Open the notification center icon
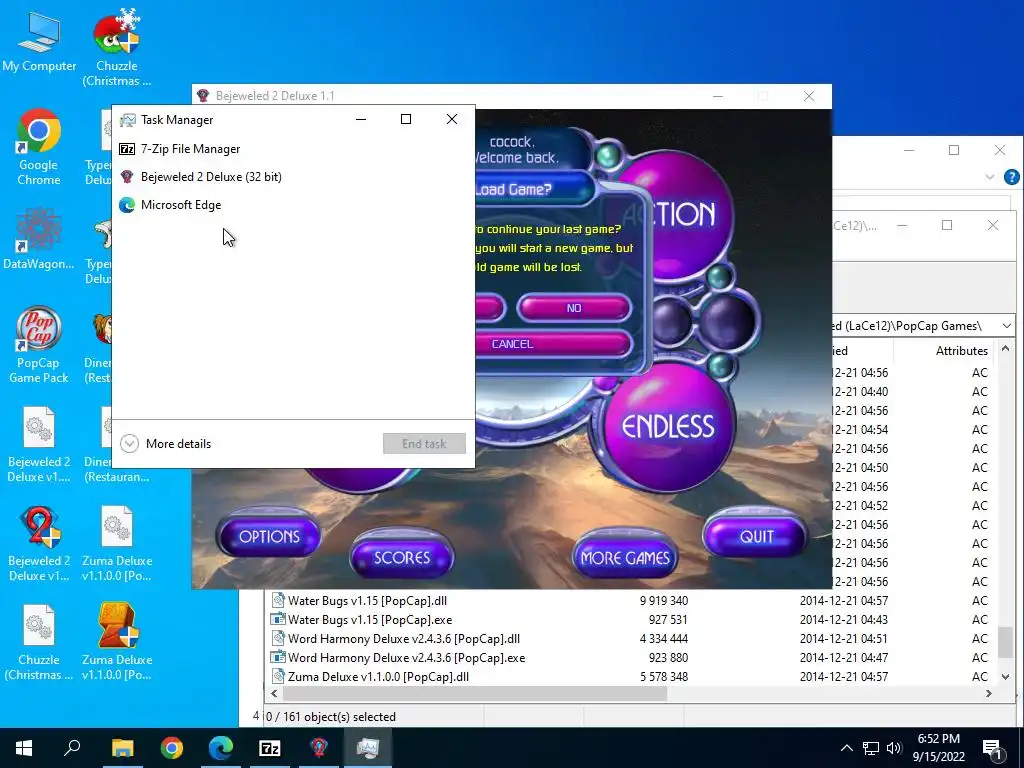1024x768 pixels. pyautogui.click(x=992, y=749)
